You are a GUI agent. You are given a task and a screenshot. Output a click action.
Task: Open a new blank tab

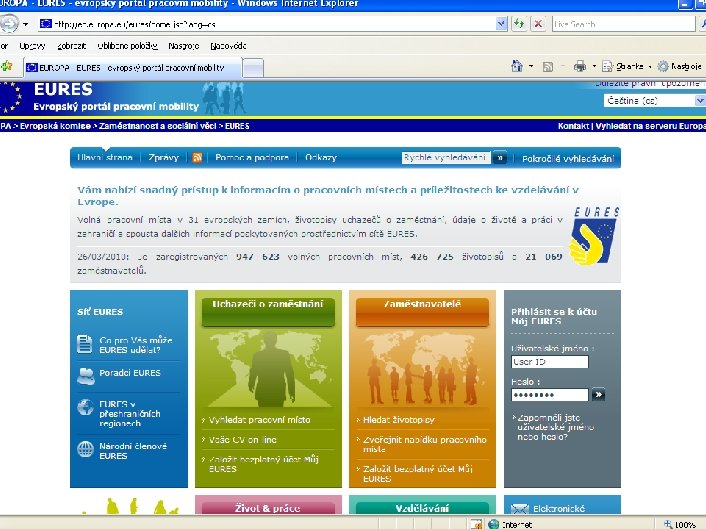tap(253, 68)
